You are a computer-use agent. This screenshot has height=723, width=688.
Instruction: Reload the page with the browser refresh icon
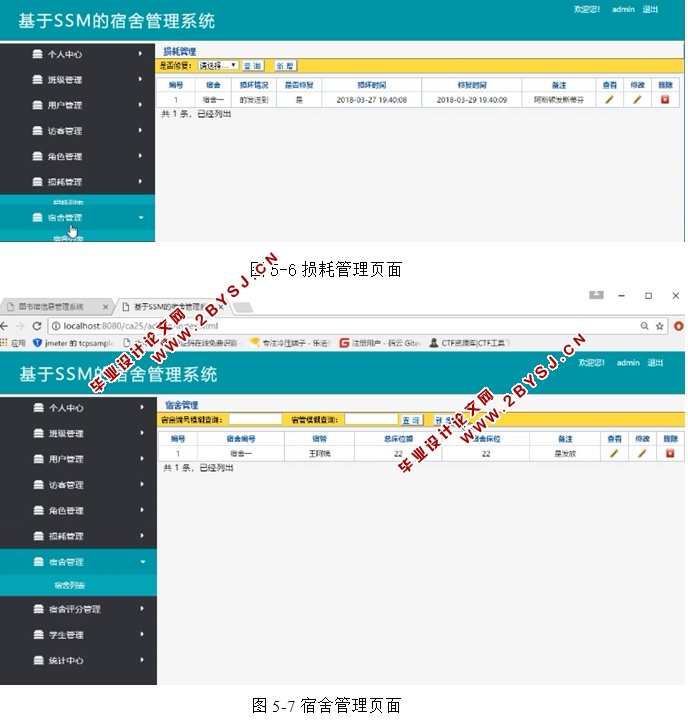pos(37,326)
